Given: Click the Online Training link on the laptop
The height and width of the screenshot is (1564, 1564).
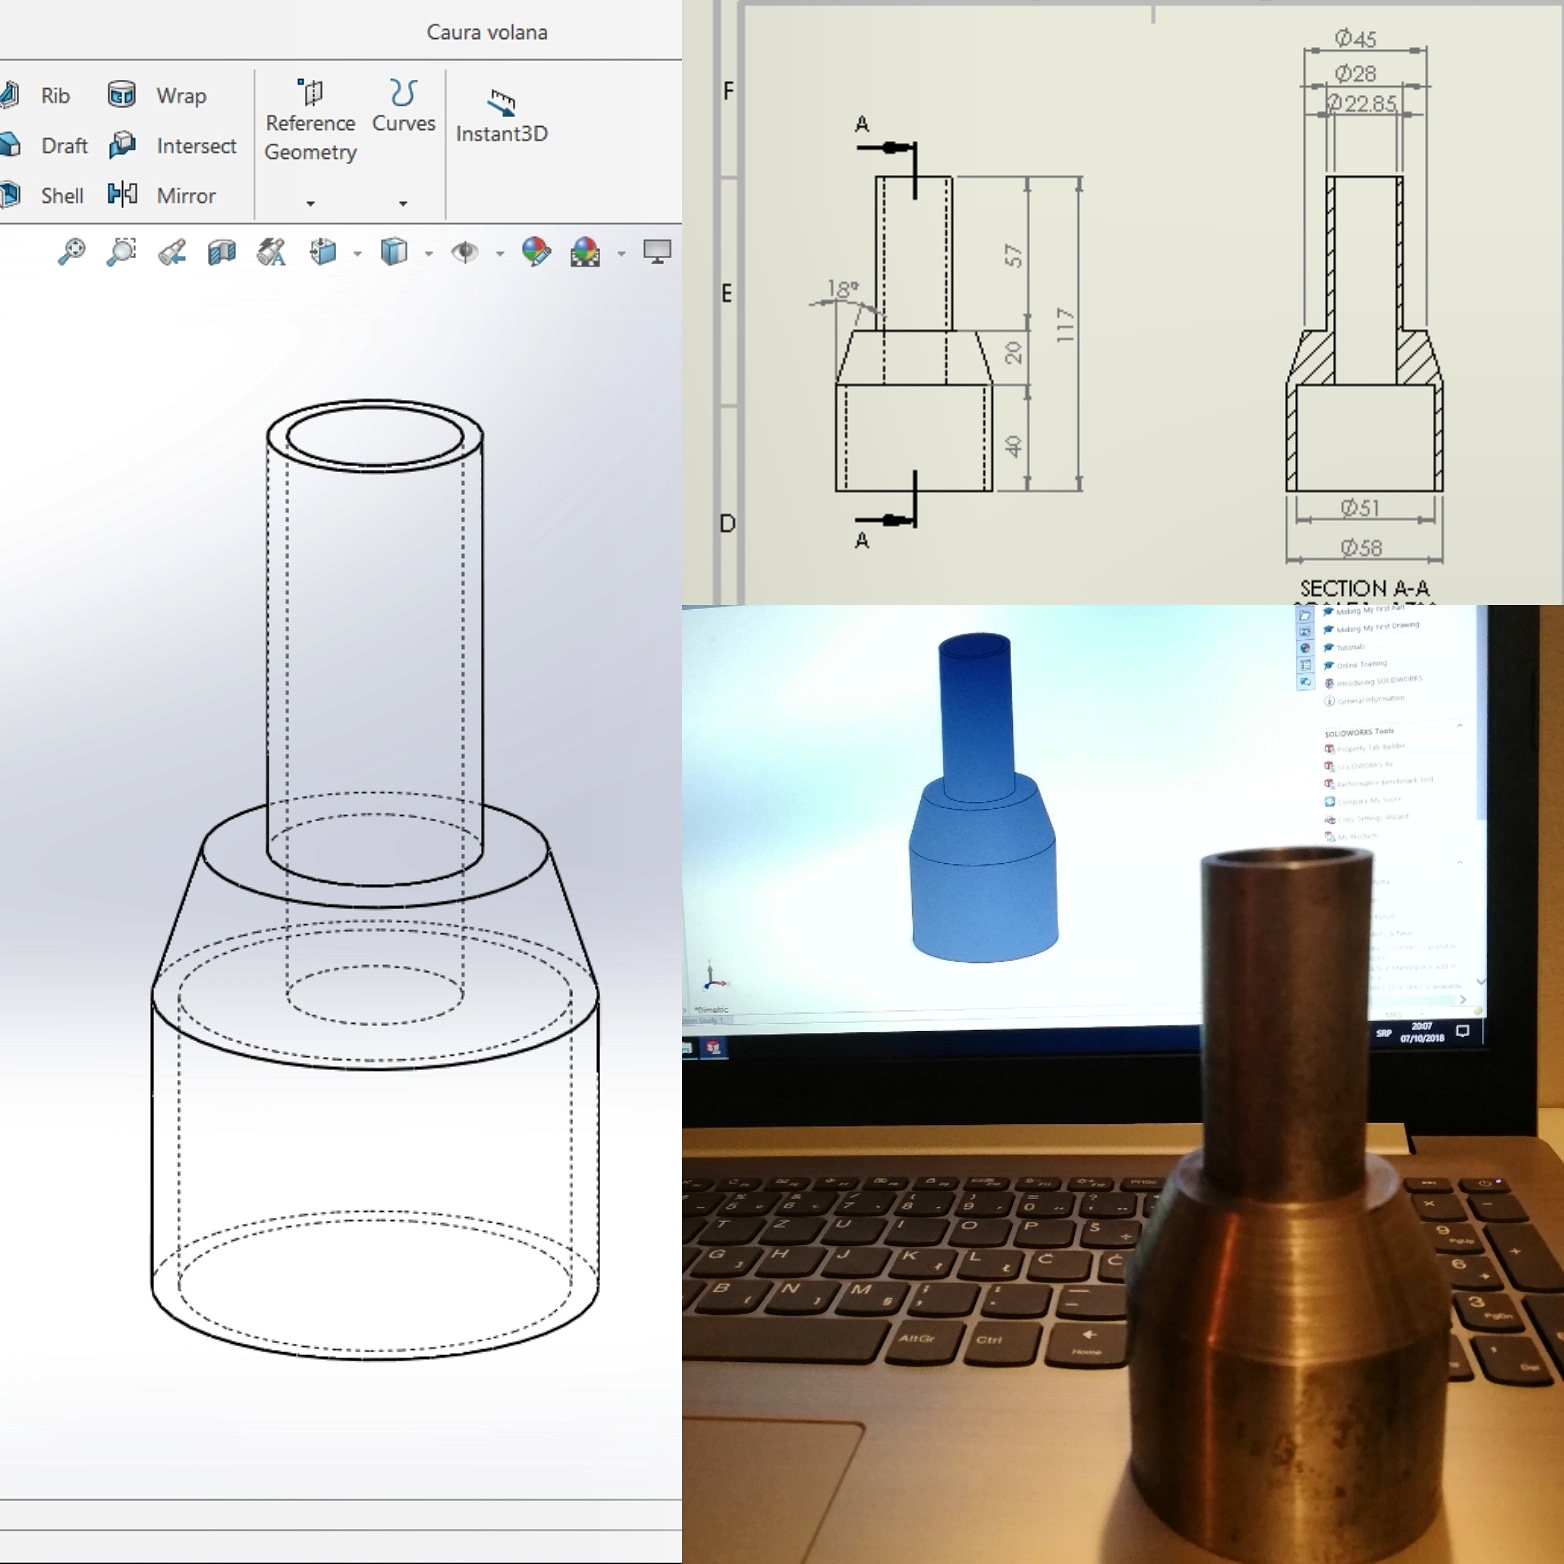Looking at the screenshot, I should 1362,664.
